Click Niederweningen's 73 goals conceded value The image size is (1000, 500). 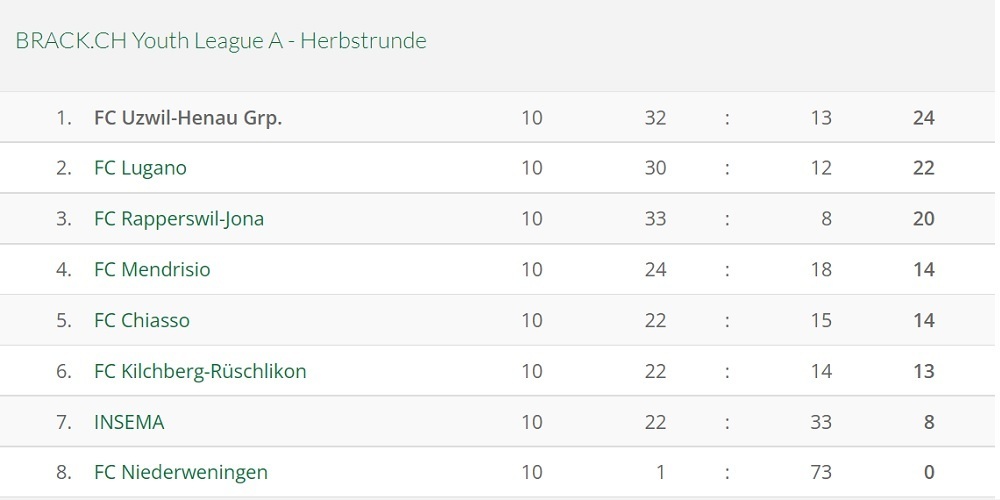(x=821, y=473)
